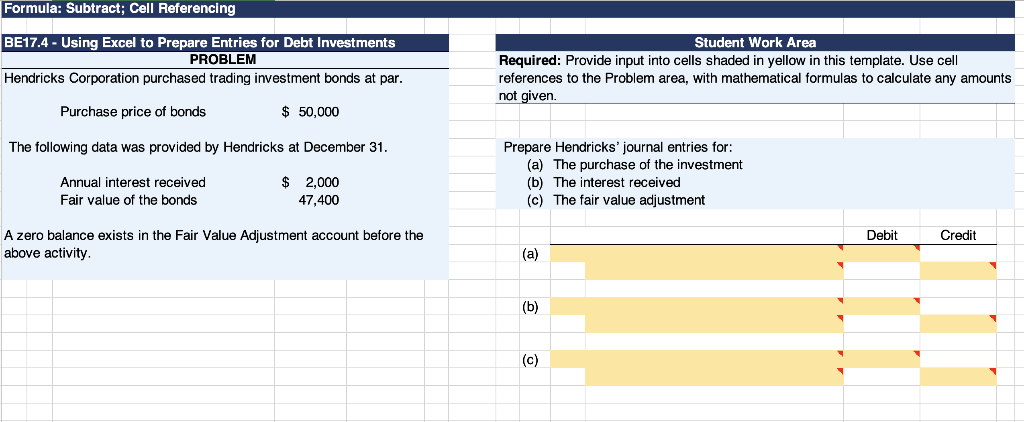Click the Debit column header
Screen dimensions: 1024x422
point(882,235)
